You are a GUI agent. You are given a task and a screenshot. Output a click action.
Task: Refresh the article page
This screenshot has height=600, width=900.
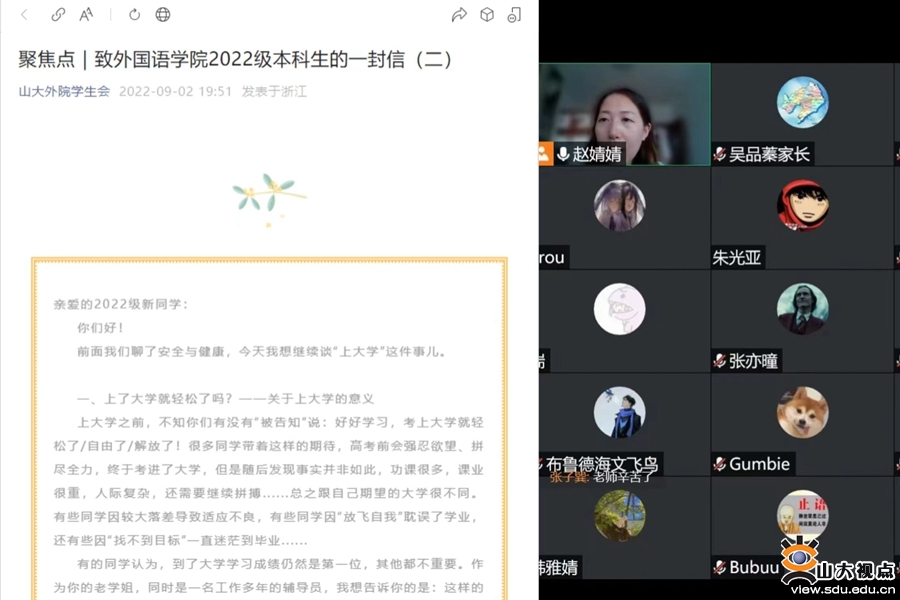[x=134, y=15]
